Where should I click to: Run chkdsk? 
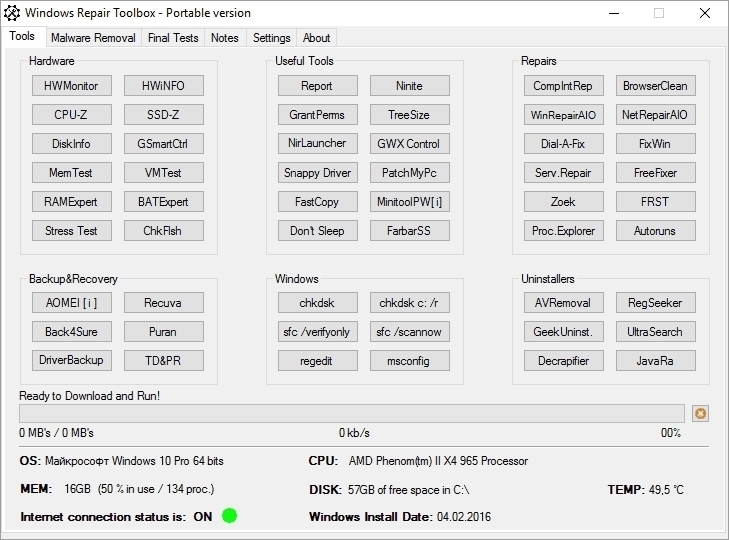point(318,303)
